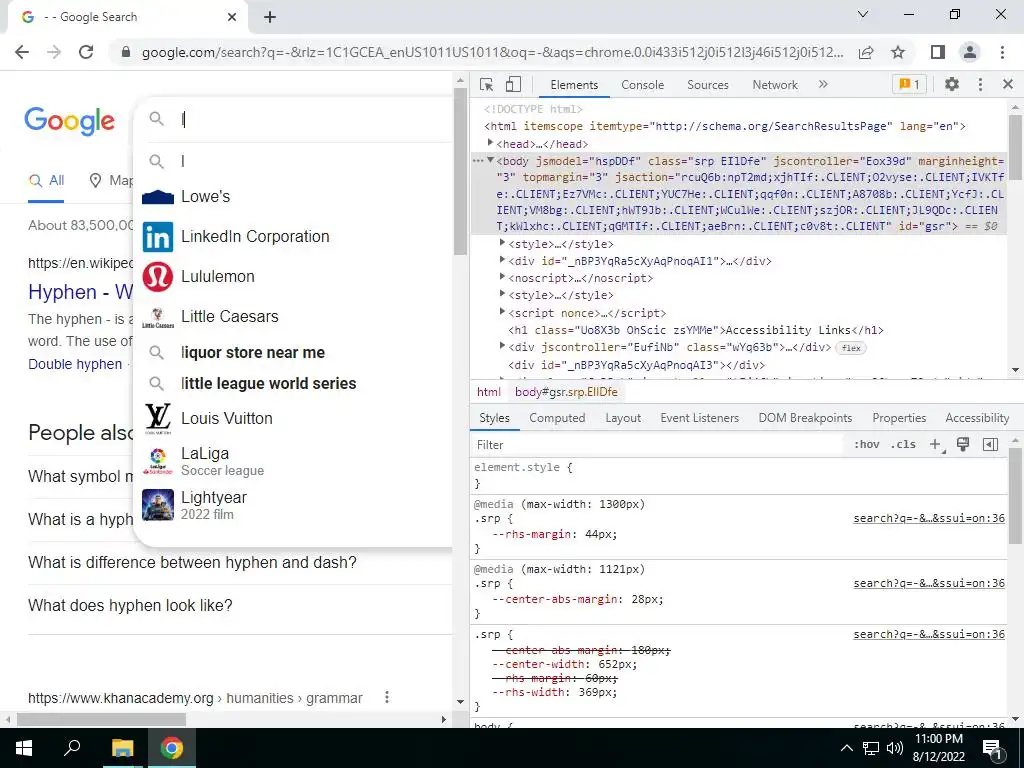
Task: Switch to the Console tab
Action: pyautogui.click(x=643, y=85)
